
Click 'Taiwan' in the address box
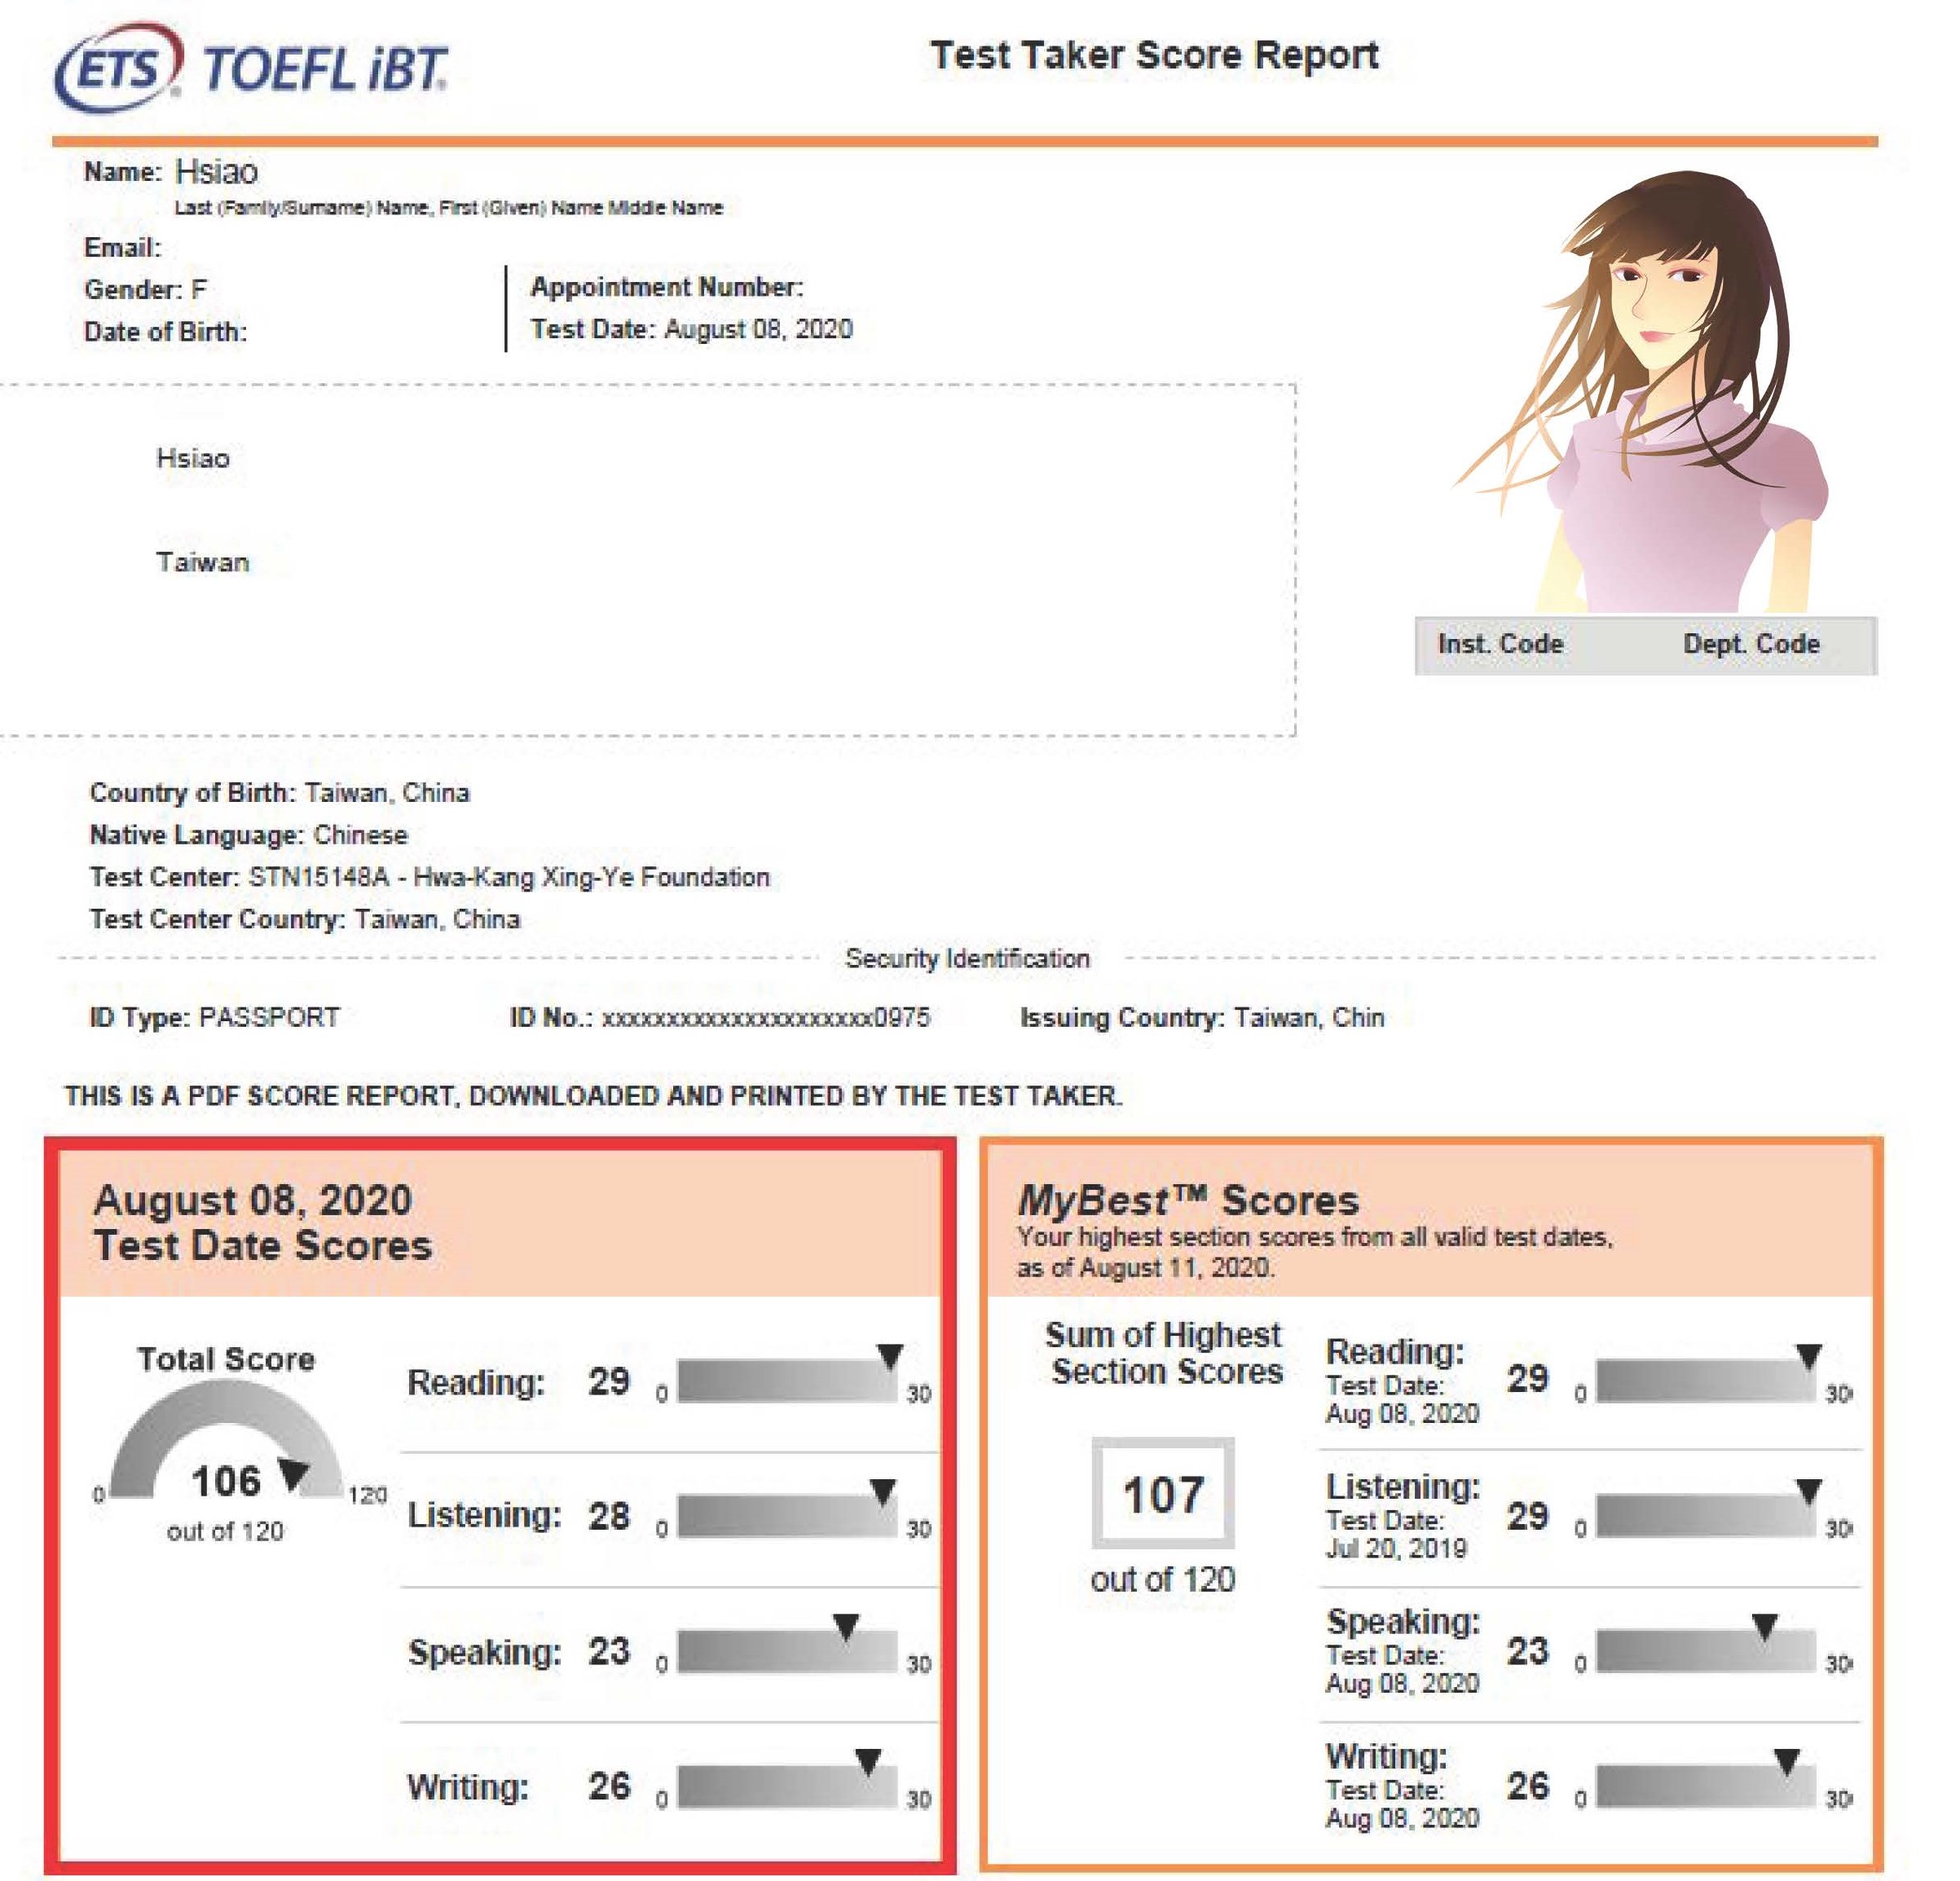point(202,562)
